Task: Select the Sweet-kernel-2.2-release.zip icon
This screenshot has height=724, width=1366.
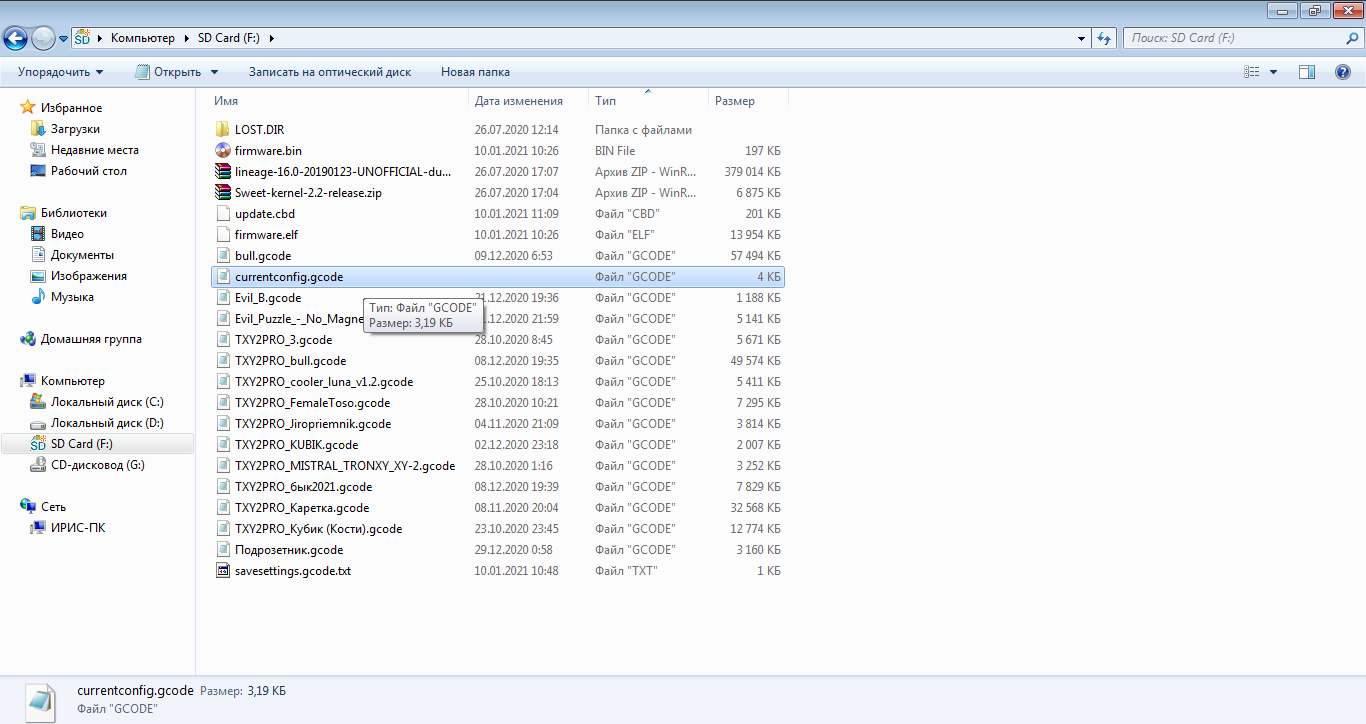Action: (223, 193)
